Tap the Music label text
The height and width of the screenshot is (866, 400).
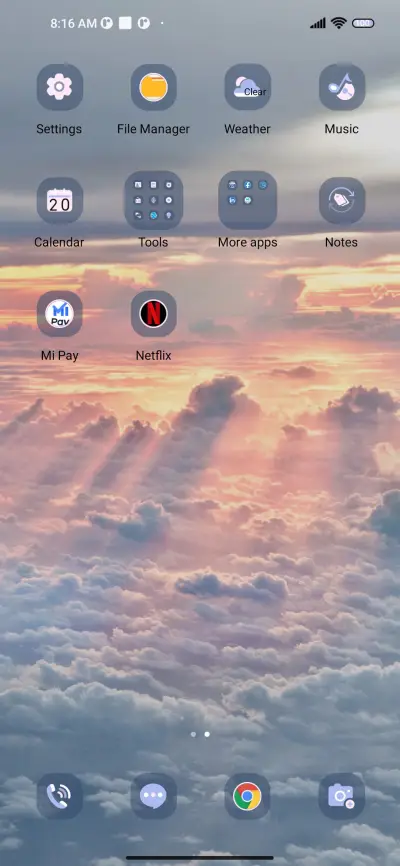tap(341, 129)
